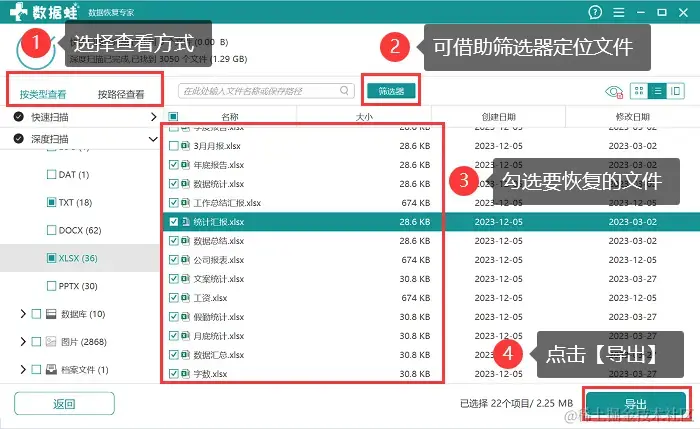Sort by 名称 column header
Viewport: 700px width, 429px height.
click(x=230, y=117)
